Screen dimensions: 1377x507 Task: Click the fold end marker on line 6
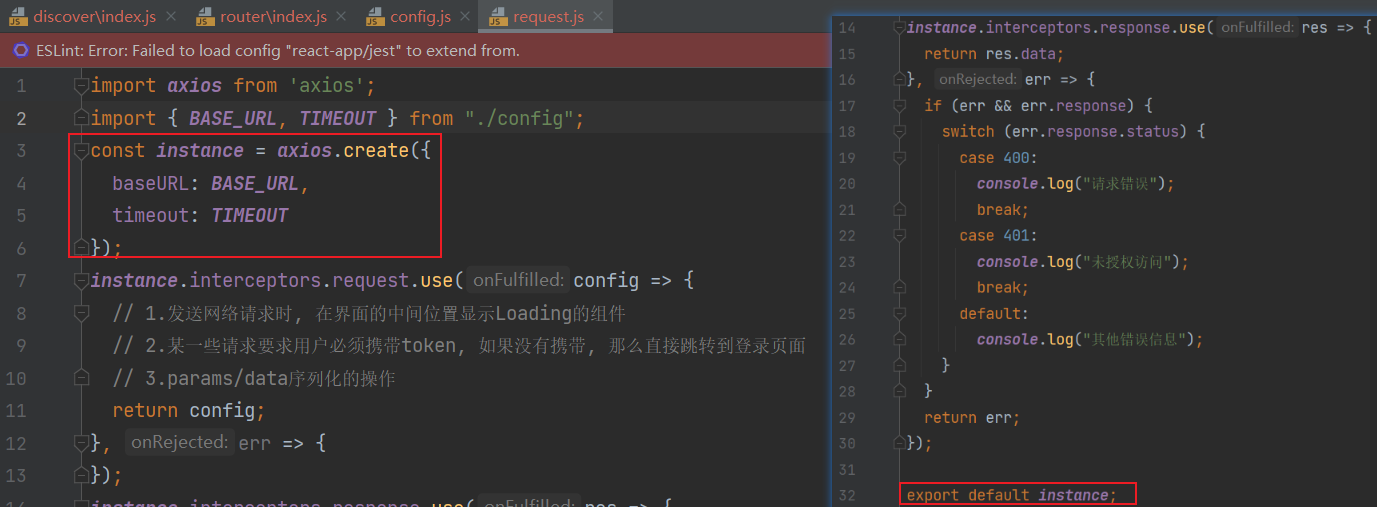[81, 247]
